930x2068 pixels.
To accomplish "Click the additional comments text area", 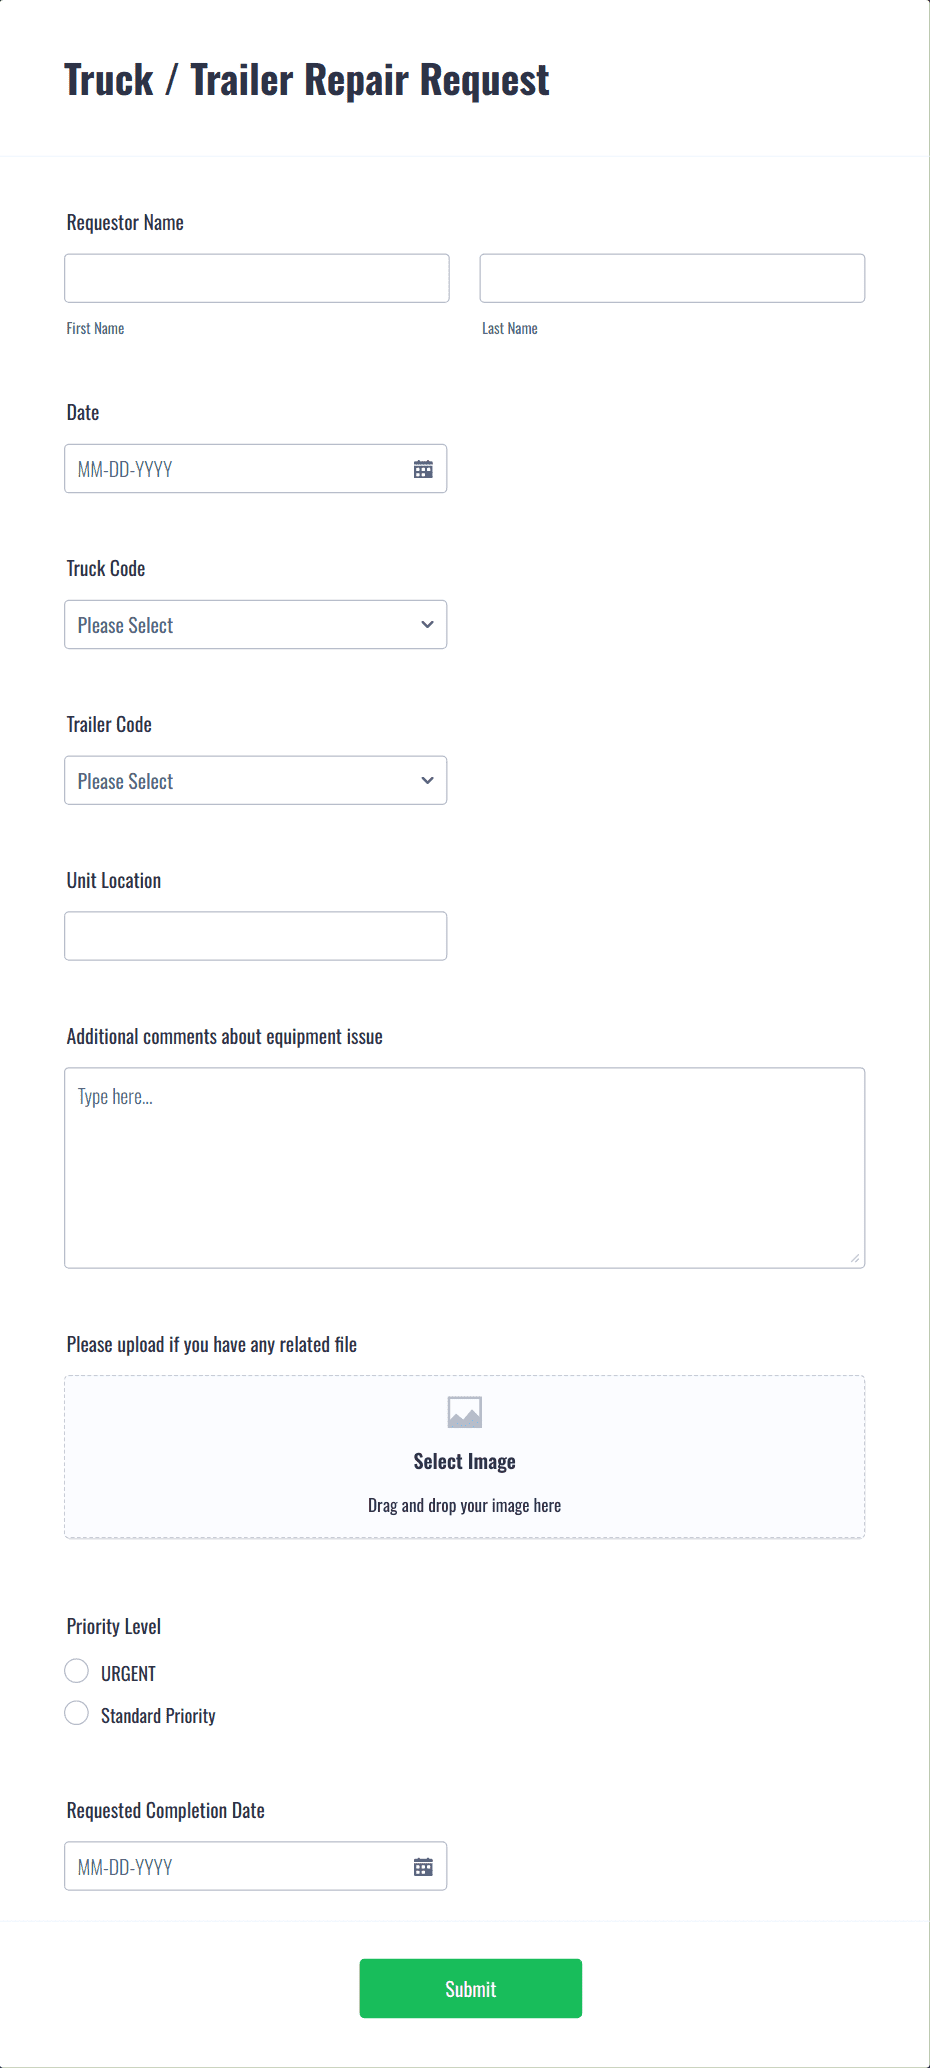I will pyautogui.click(x=465, y=1168).
